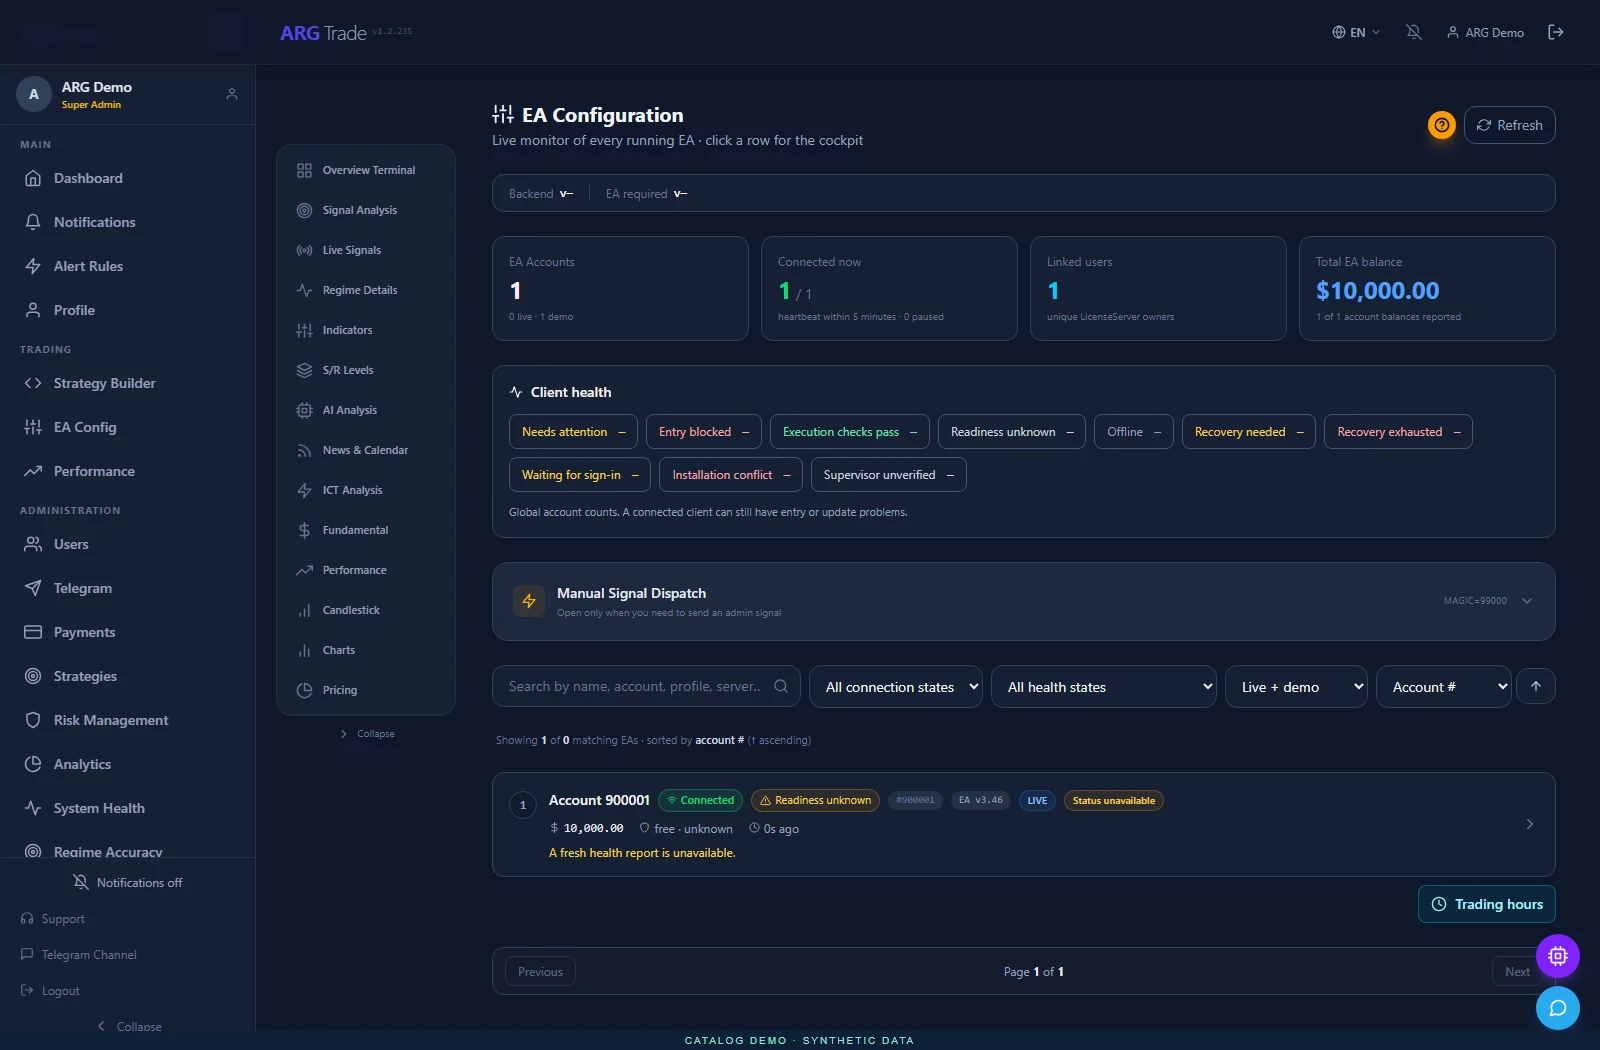Screen dimensions: 1600x1050
Task: Click the orange help question-mark icon
Action: click(1441, 125)
